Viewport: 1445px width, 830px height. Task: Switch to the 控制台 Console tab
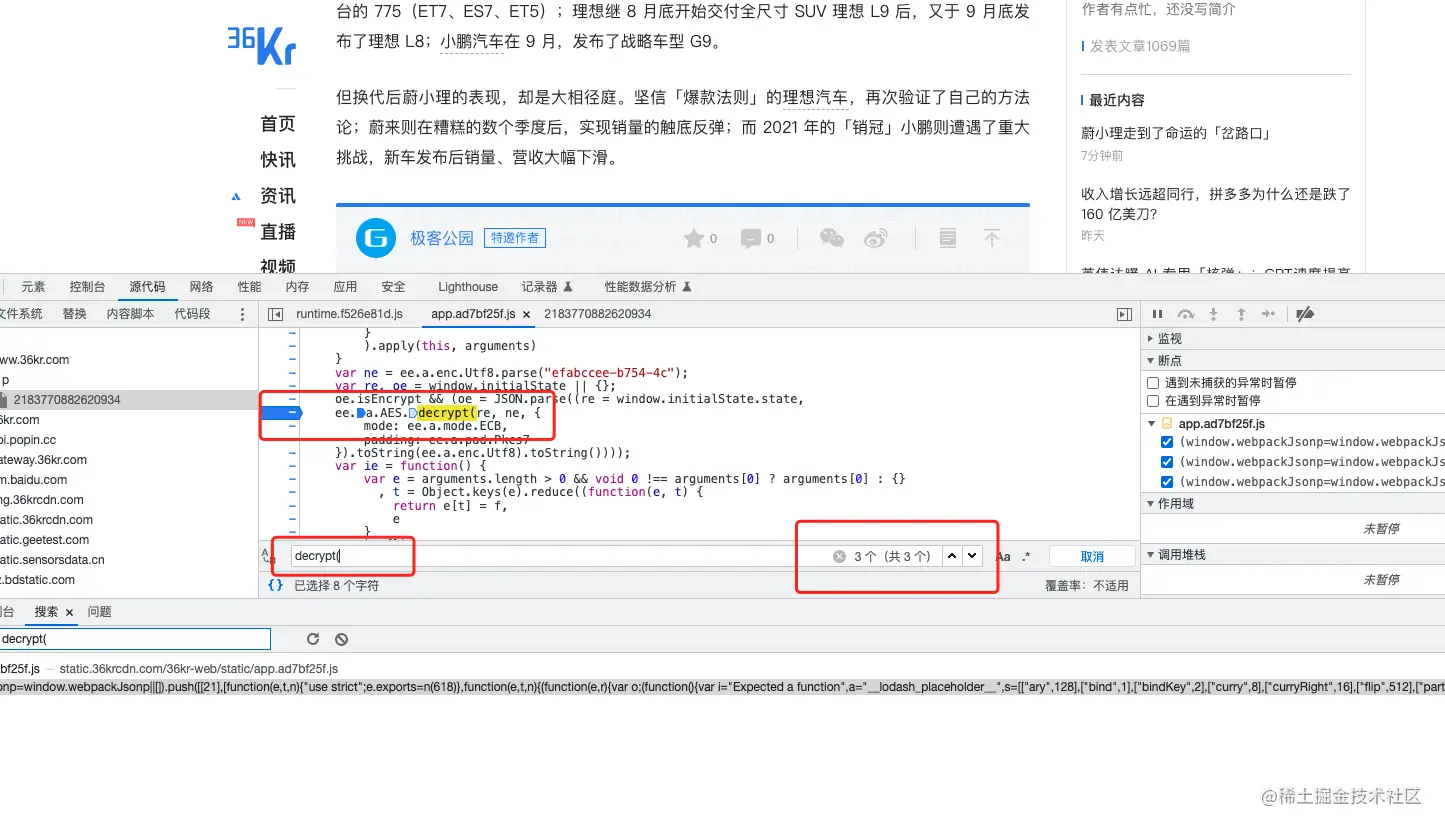(87, 287)
